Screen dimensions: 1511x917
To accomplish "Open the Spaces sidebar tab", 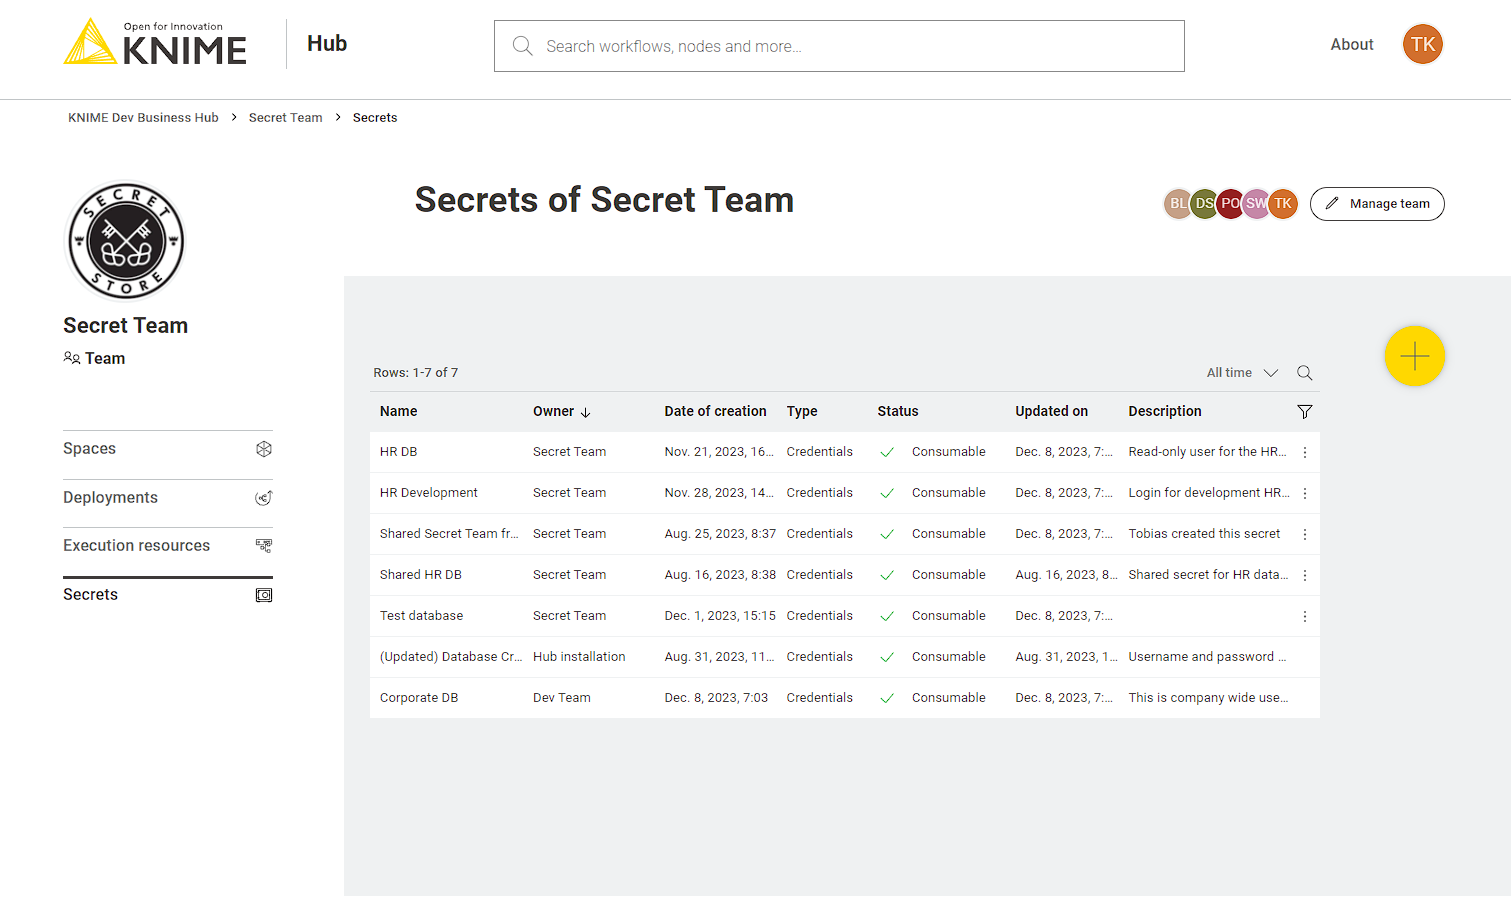I will tap(168, 449).
